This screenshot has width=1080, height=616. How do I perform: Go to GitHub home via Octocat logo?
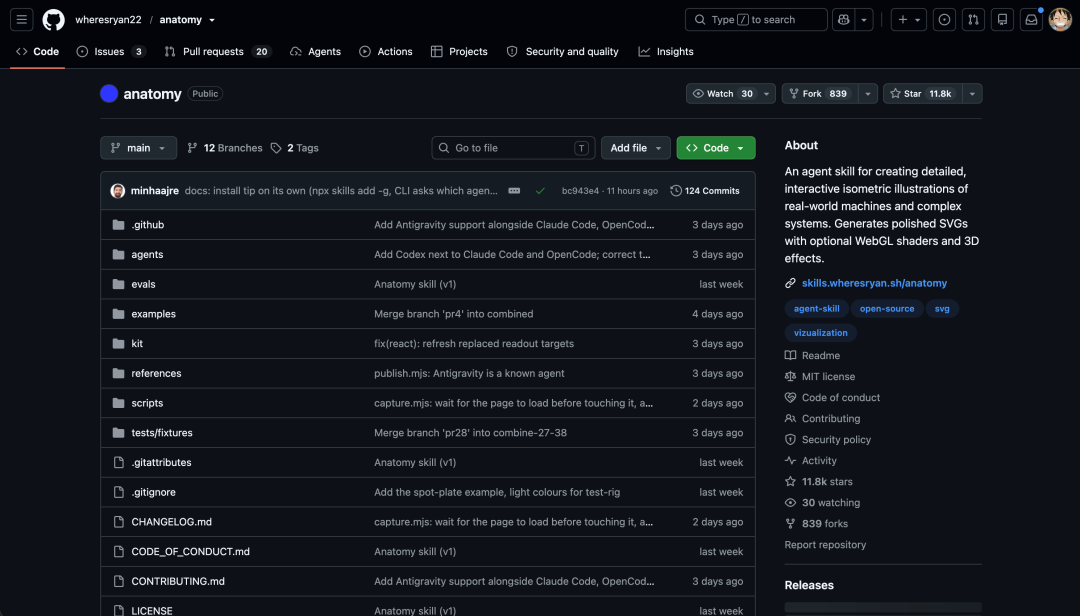click(54, 19)
